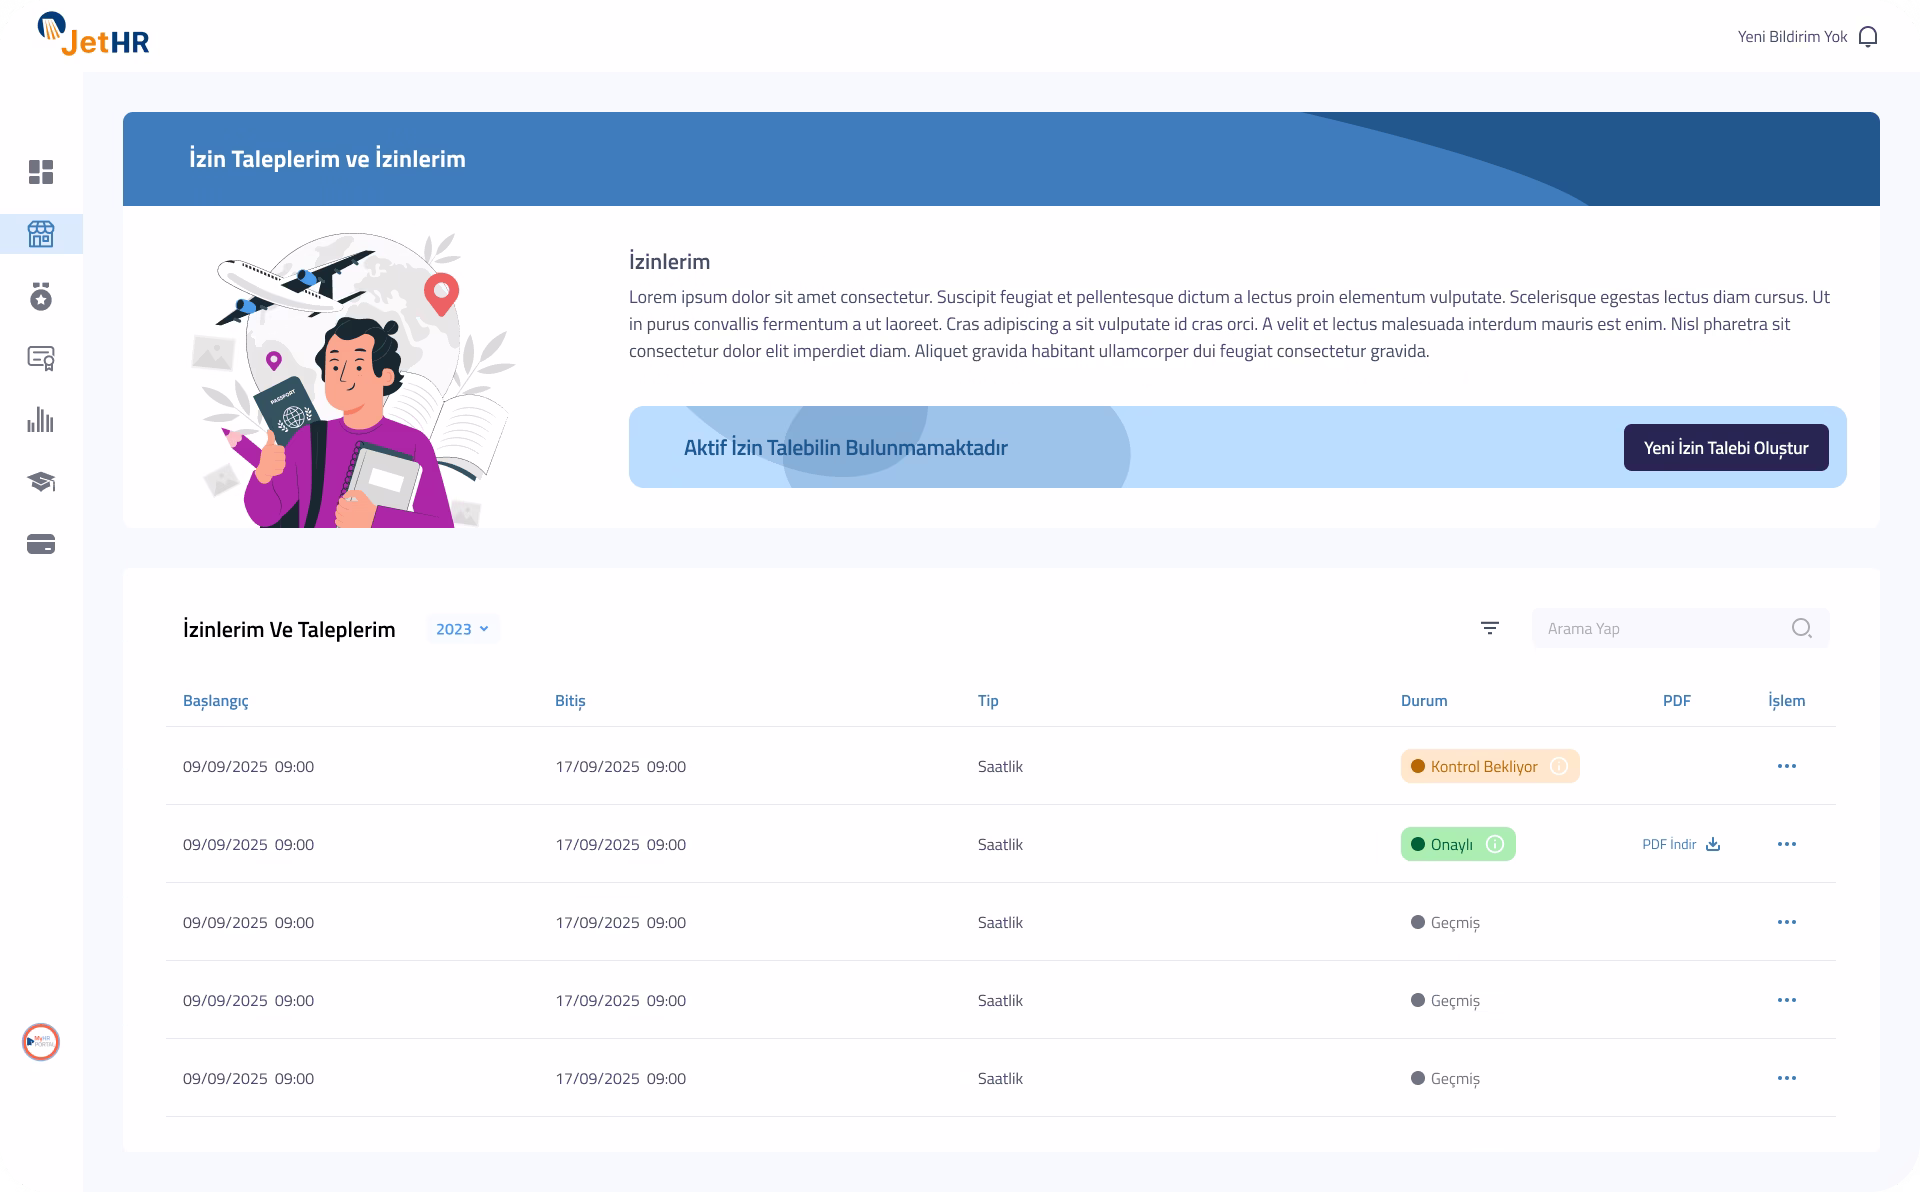This screenshot has width=1920, height=1192.
Task: Open the dashboard grid icon in sidebar
Action: point(41,172)
